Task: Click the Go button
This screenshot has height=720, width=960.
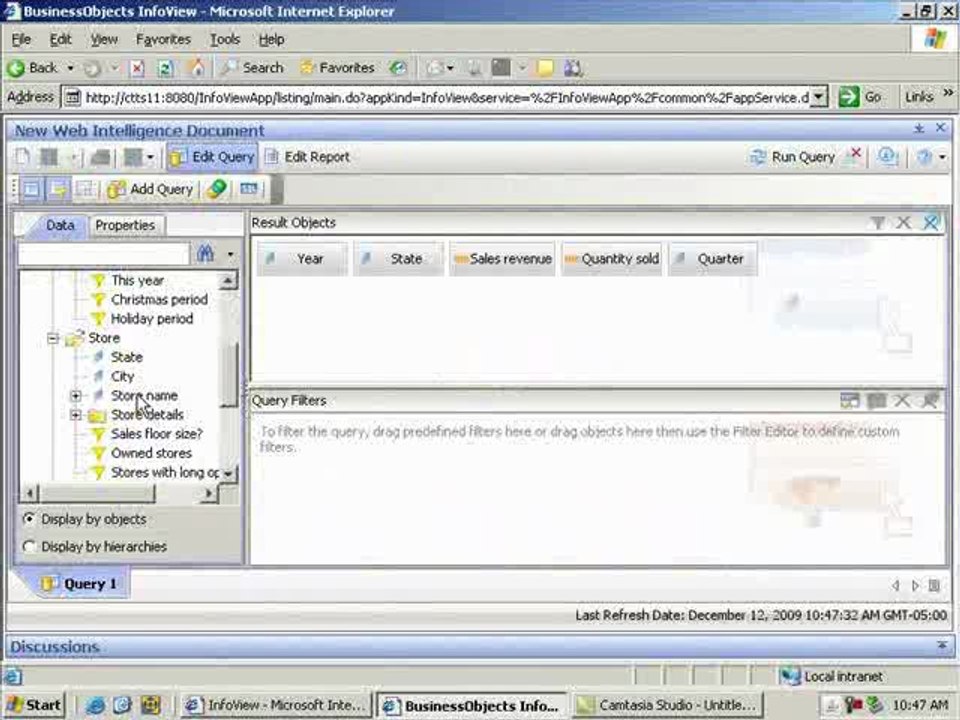Action: pos(860,97)
